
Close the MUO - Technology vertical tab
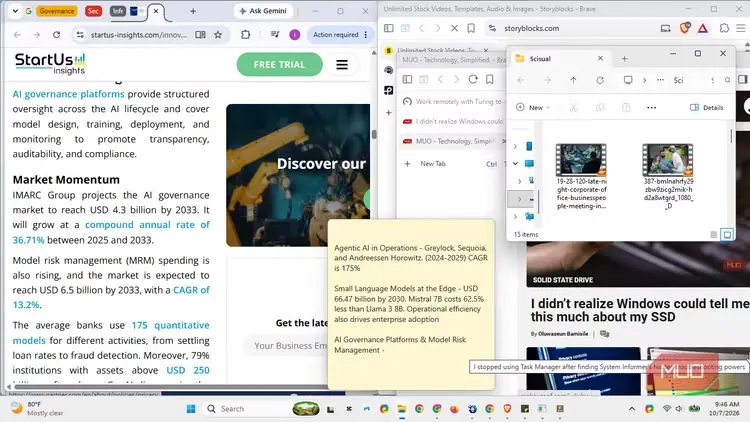[503, 141]
